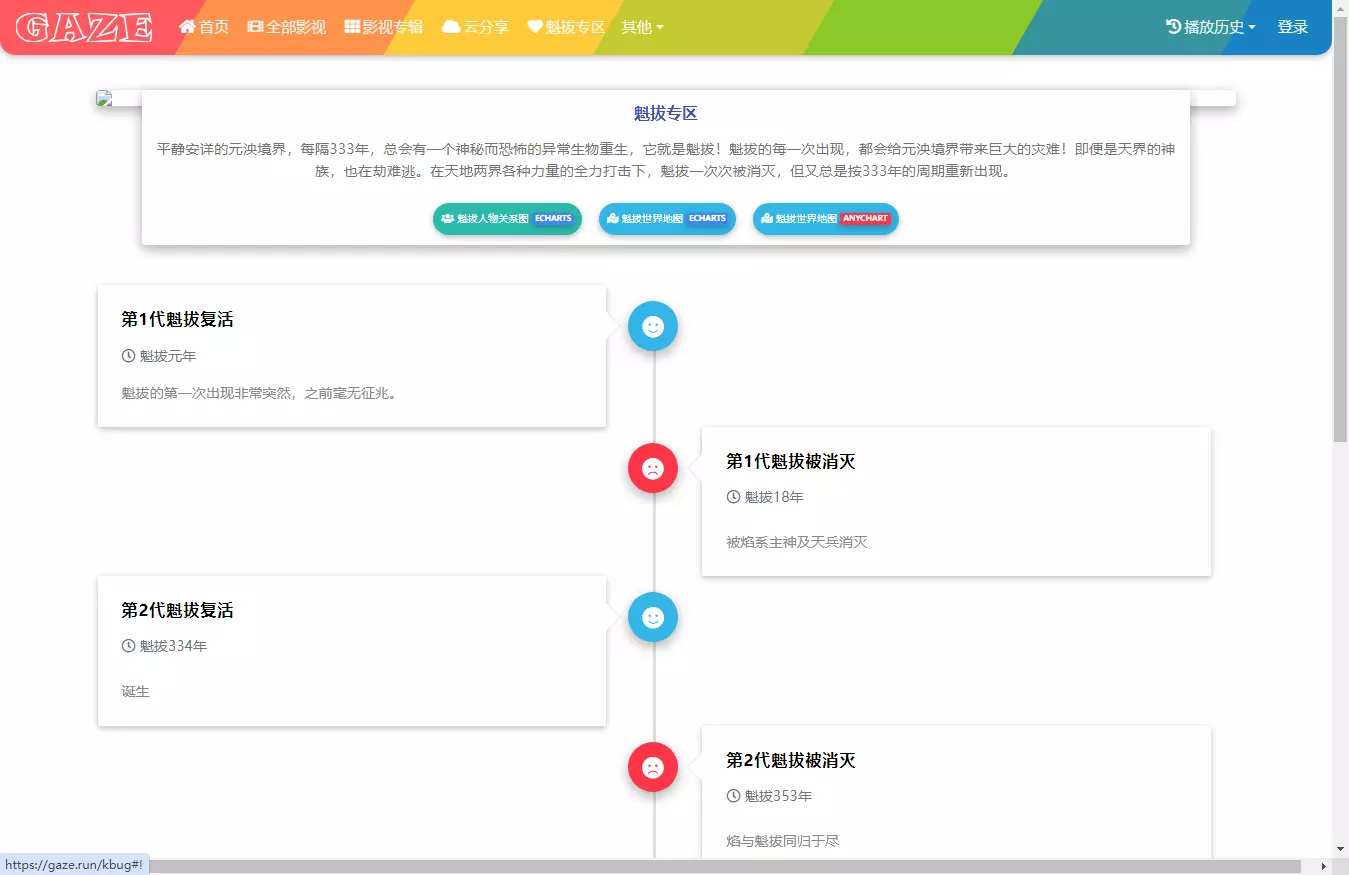
Task: Select 魁拔专区 in the navbar
Action: click(567, 27)
